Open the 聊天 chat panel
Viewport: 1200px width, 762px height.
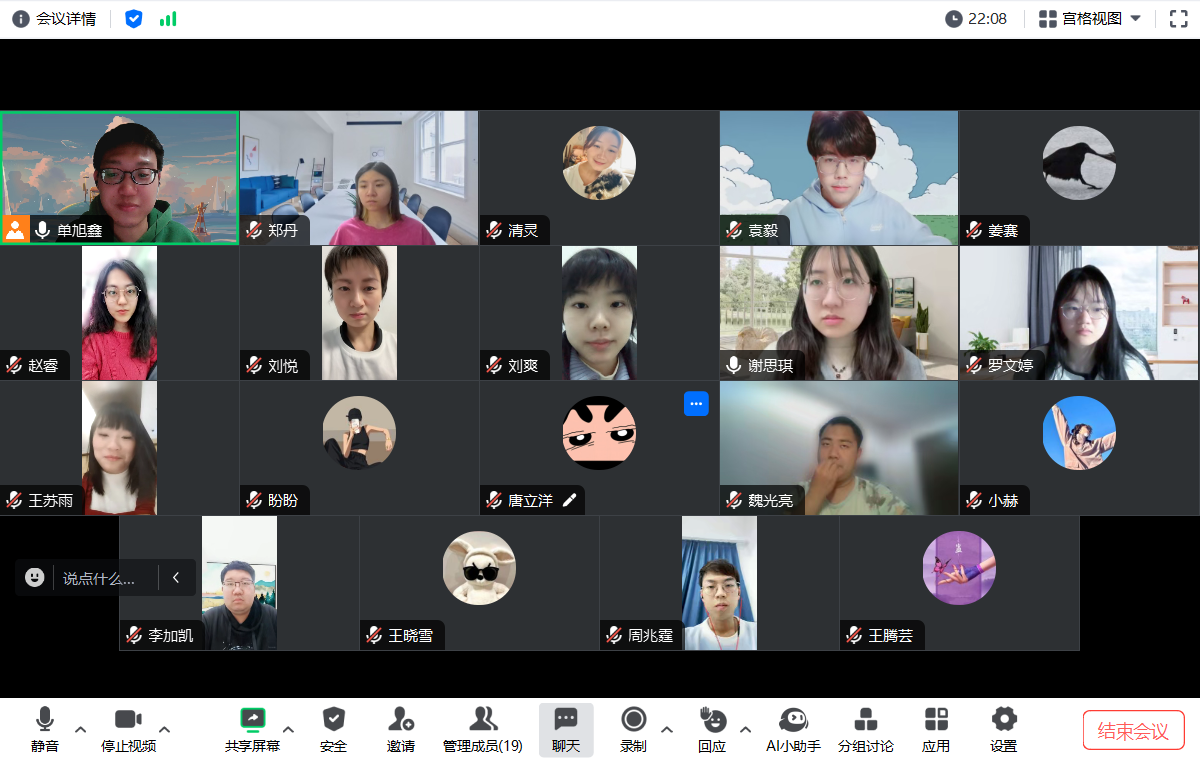[x=566, y=729]
